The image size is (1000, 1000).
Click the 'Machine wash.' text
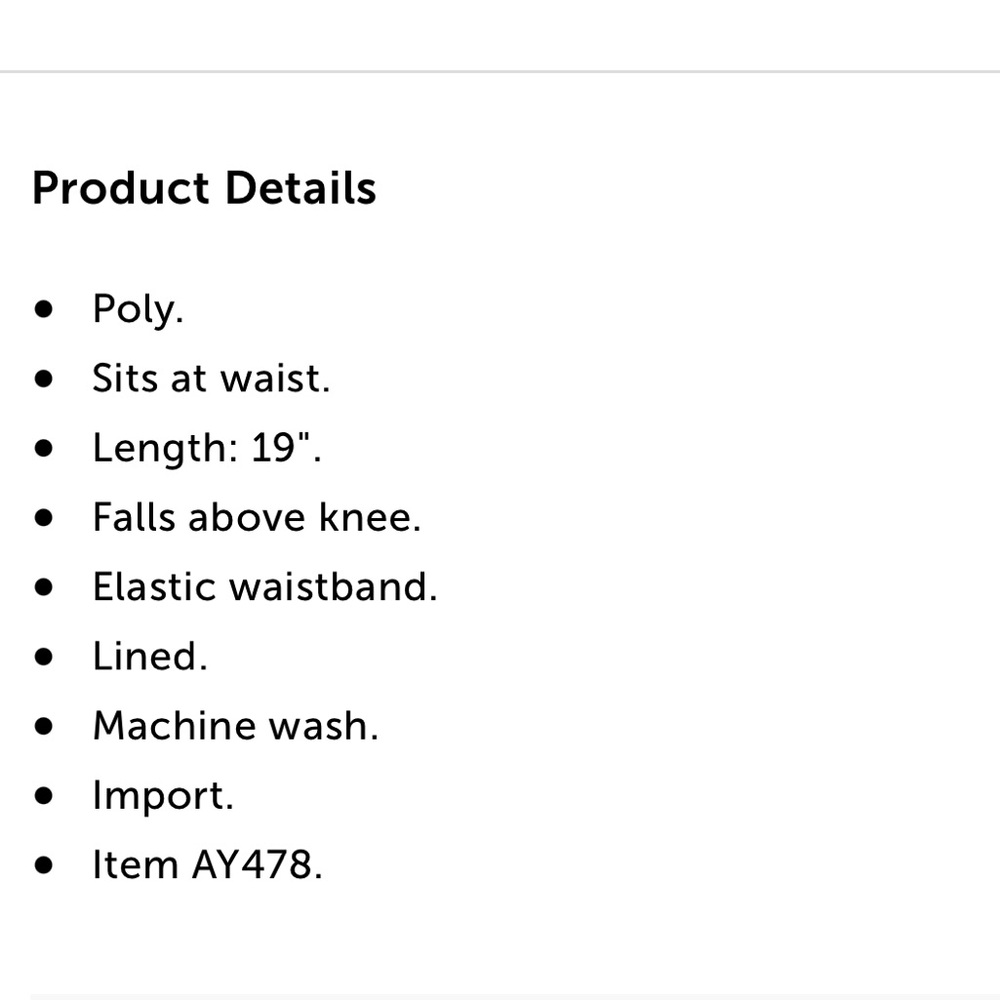[235, 725]
